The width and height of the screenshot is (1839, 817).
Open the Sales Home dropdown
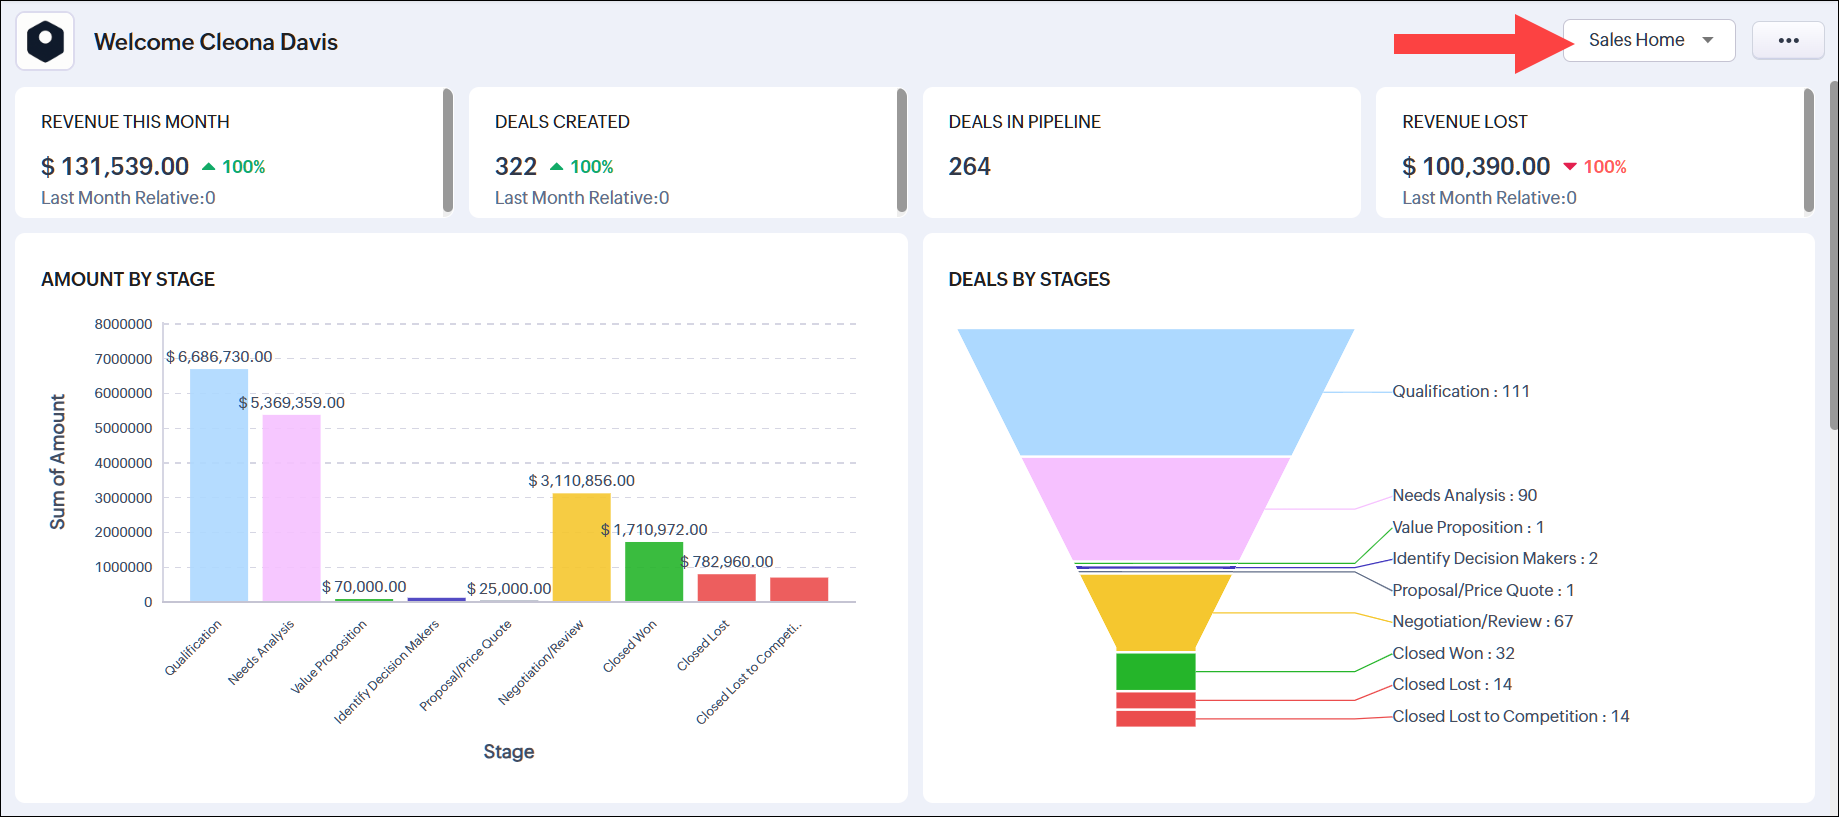(x=1648, y=40)
